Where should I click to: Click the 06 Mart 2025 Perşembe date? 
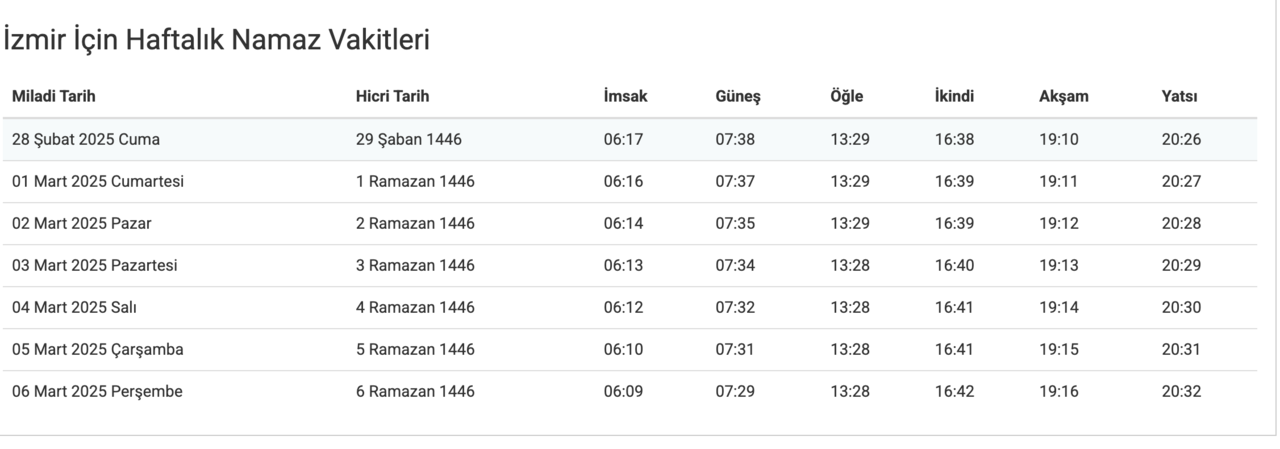97,392
